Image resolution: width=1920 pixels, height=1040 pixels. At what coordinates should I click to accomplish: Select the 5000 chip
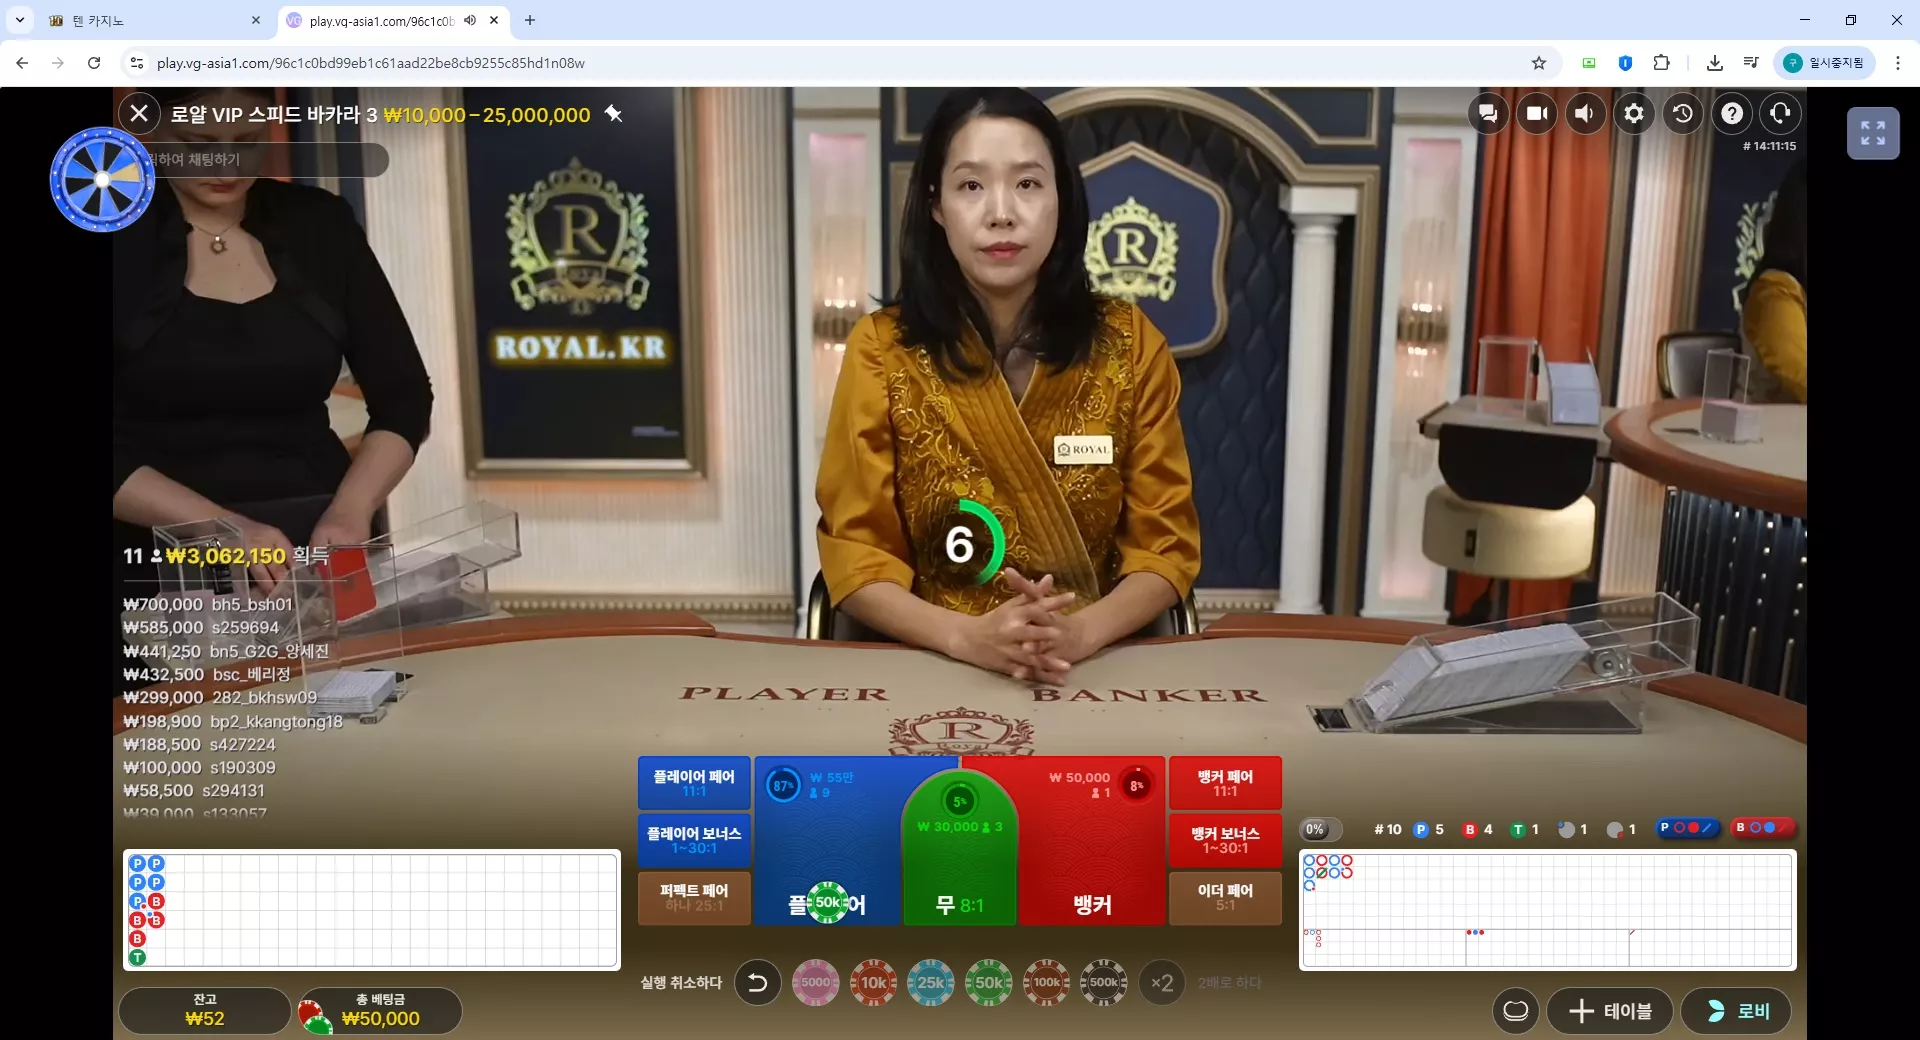[x=816, y=983]
